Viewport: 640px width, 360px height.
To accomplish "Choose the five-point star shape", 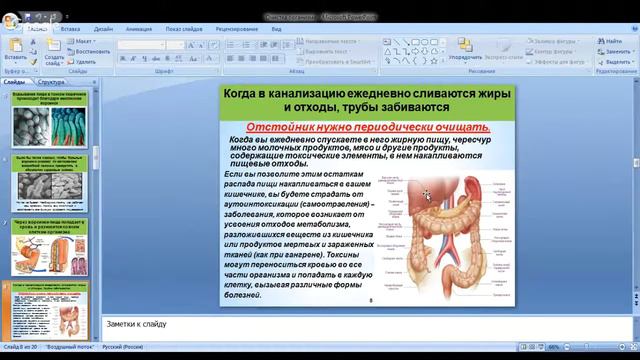I will click(x=434, y=61).
